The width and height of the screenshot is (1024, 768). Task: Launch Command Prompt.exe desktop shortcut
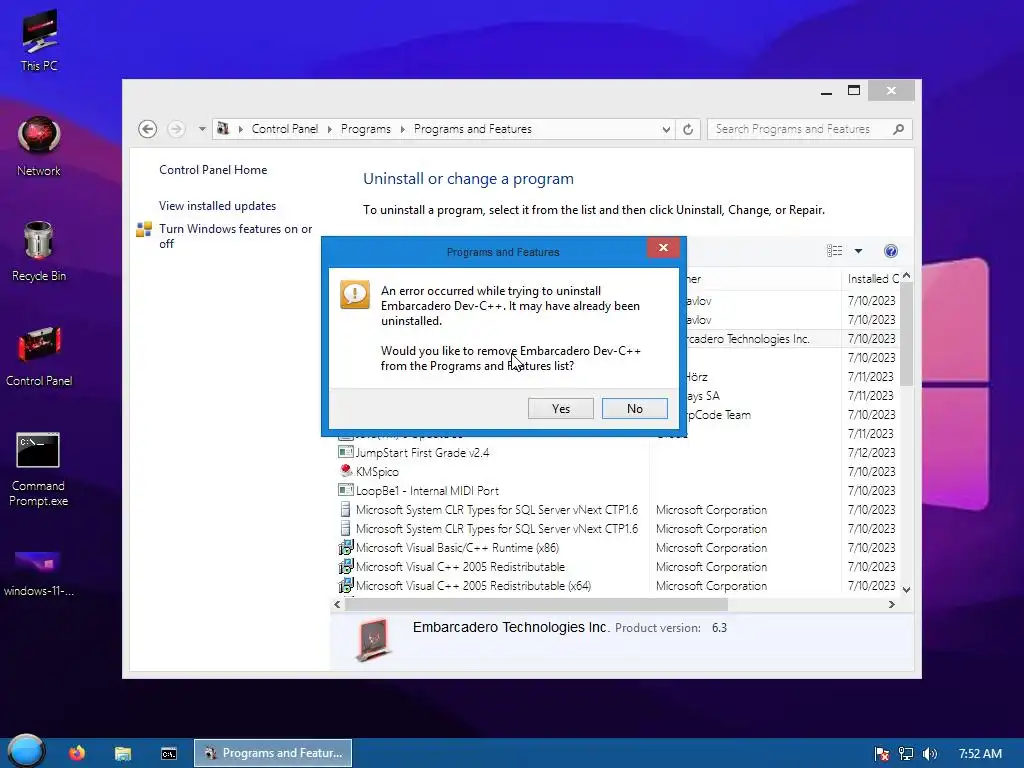(x=38, y=470)
